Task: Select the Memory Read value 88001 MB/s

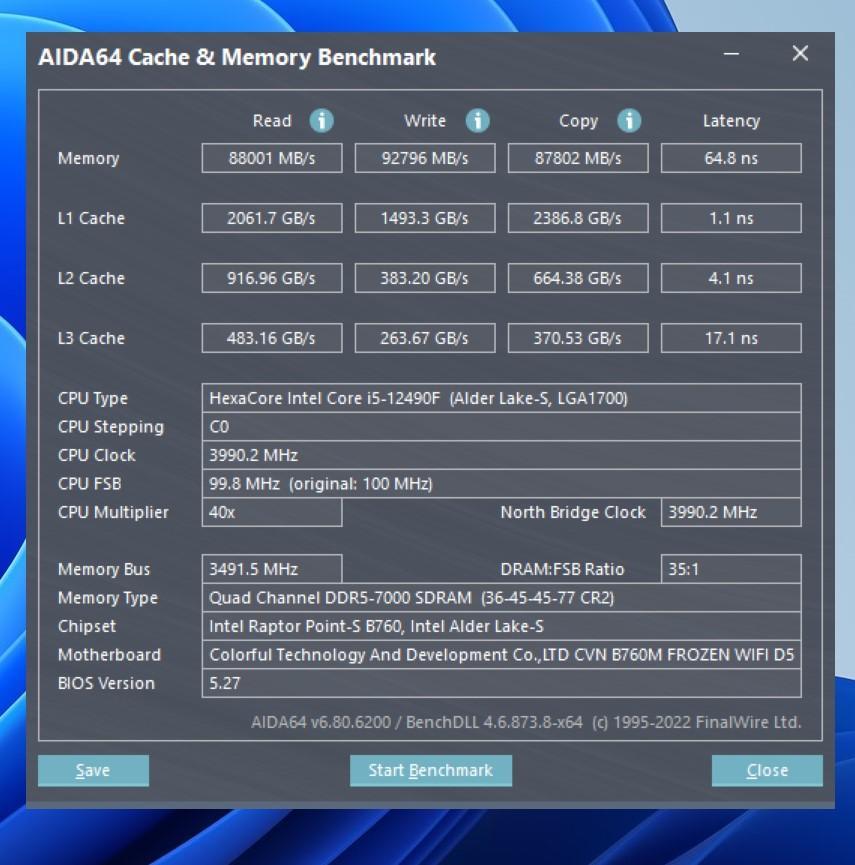Action: (x=272, y=158)
